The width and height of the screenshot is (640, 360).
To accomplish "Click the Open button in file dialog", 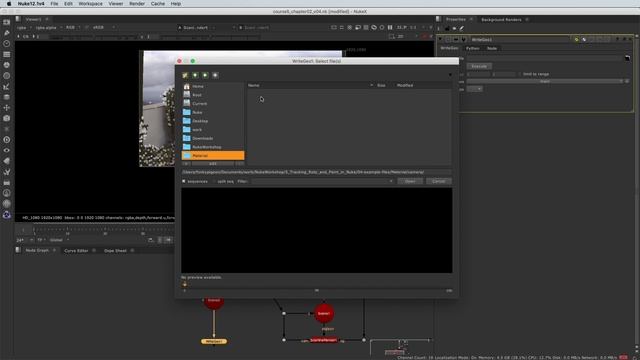I will click(x=410, y=181).
